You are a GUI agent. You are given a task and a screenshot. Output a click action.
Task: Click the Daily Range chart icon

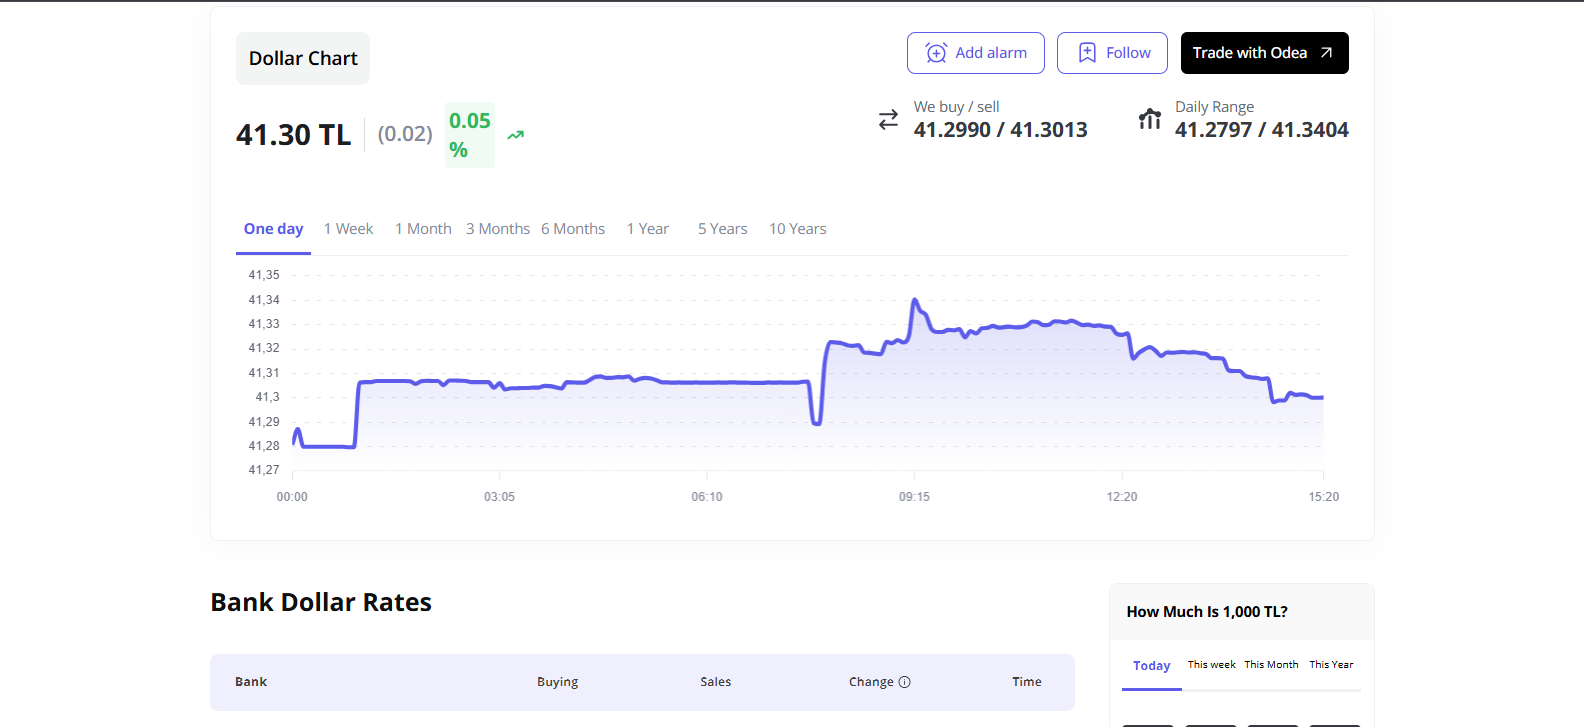(1150, 119)
